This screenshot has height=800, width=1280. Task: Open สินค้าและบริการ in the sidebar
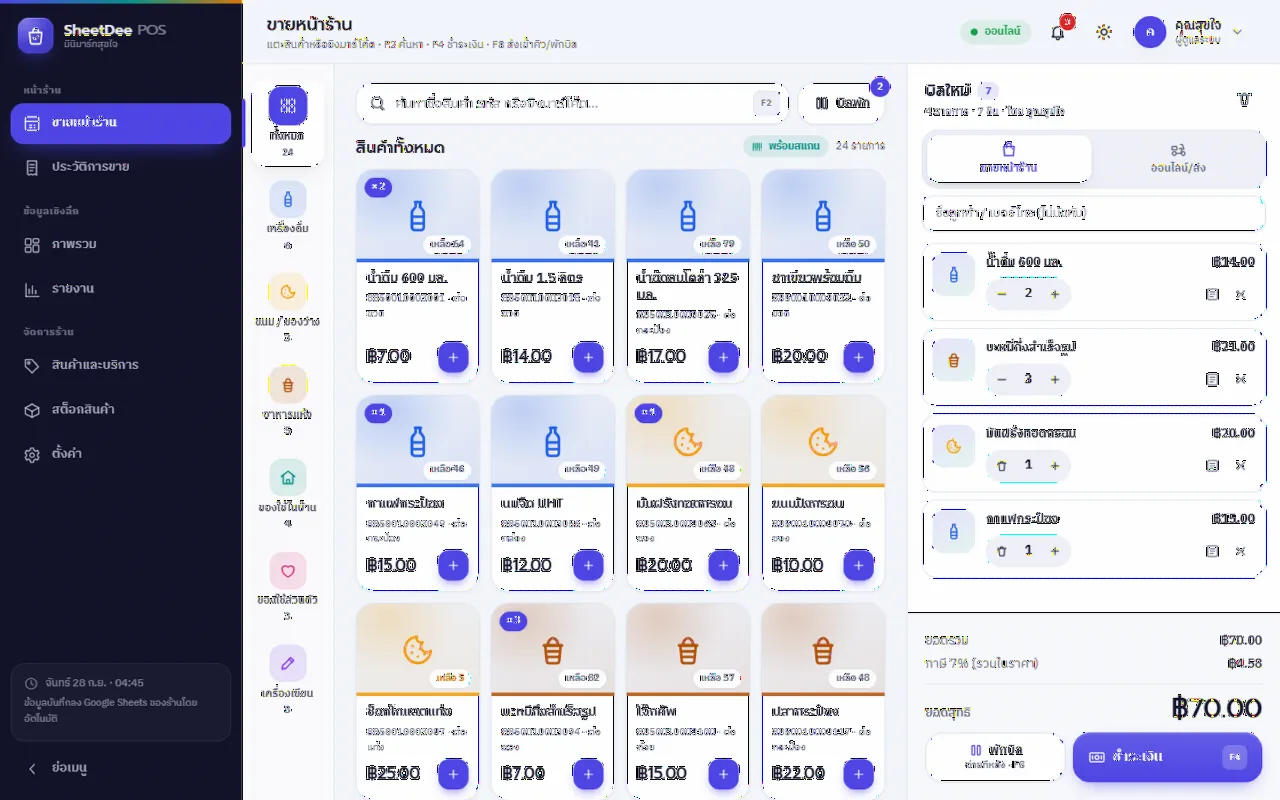(120, 365)
